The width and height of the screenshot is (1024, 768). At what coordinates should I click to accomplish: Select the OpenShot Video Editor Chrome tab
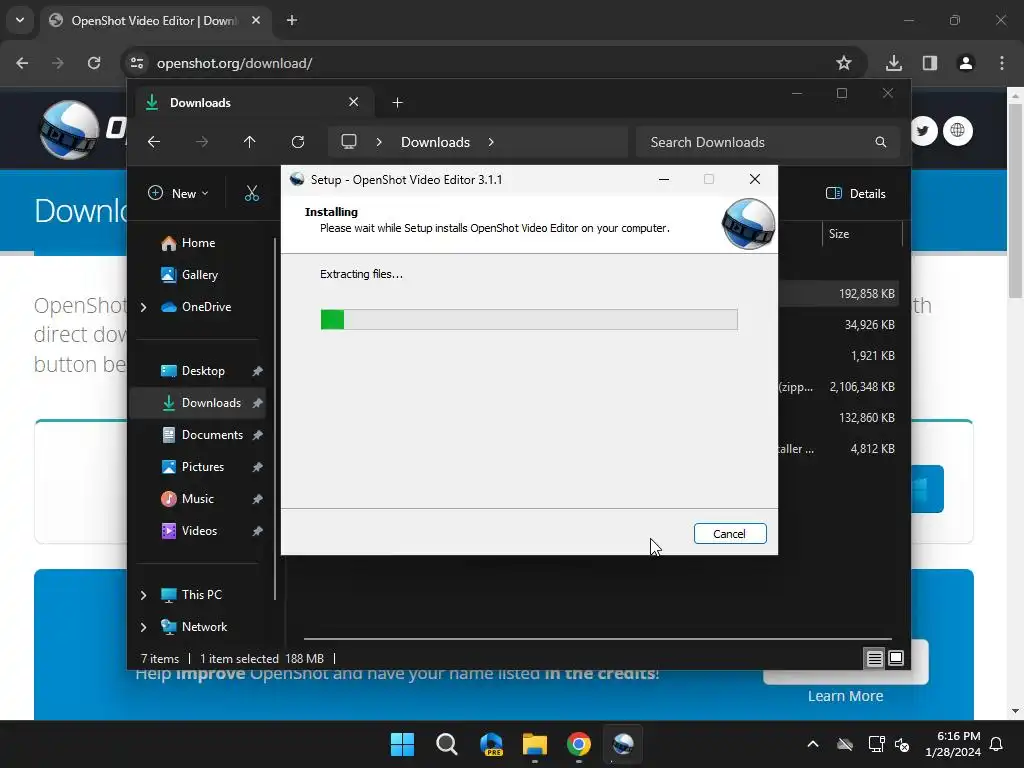[x=155, y=21]
